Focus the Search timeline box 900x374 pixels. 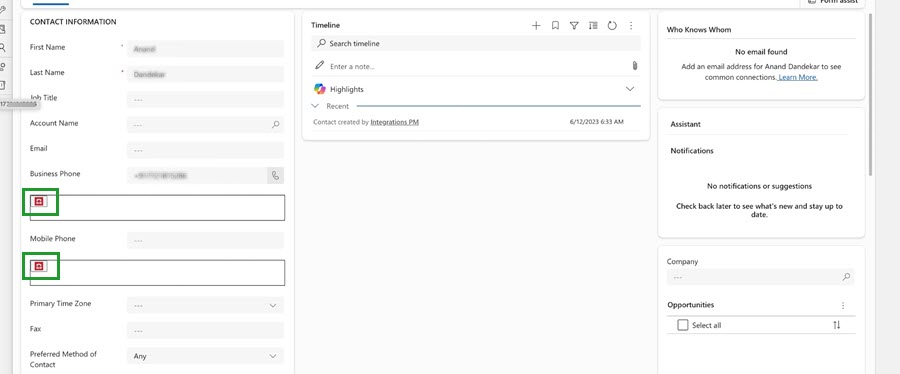pos(476,43)
